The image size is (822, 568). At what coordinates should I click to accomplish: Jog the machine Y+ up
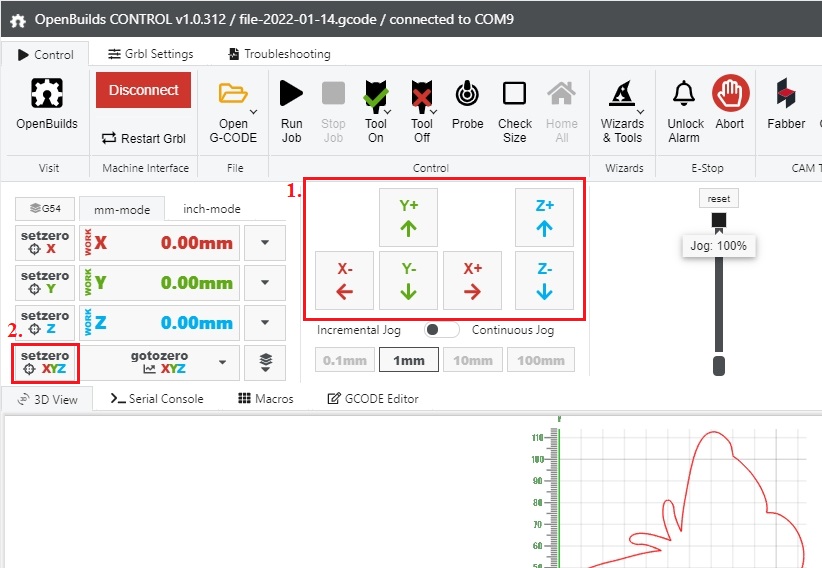[408, 218]
